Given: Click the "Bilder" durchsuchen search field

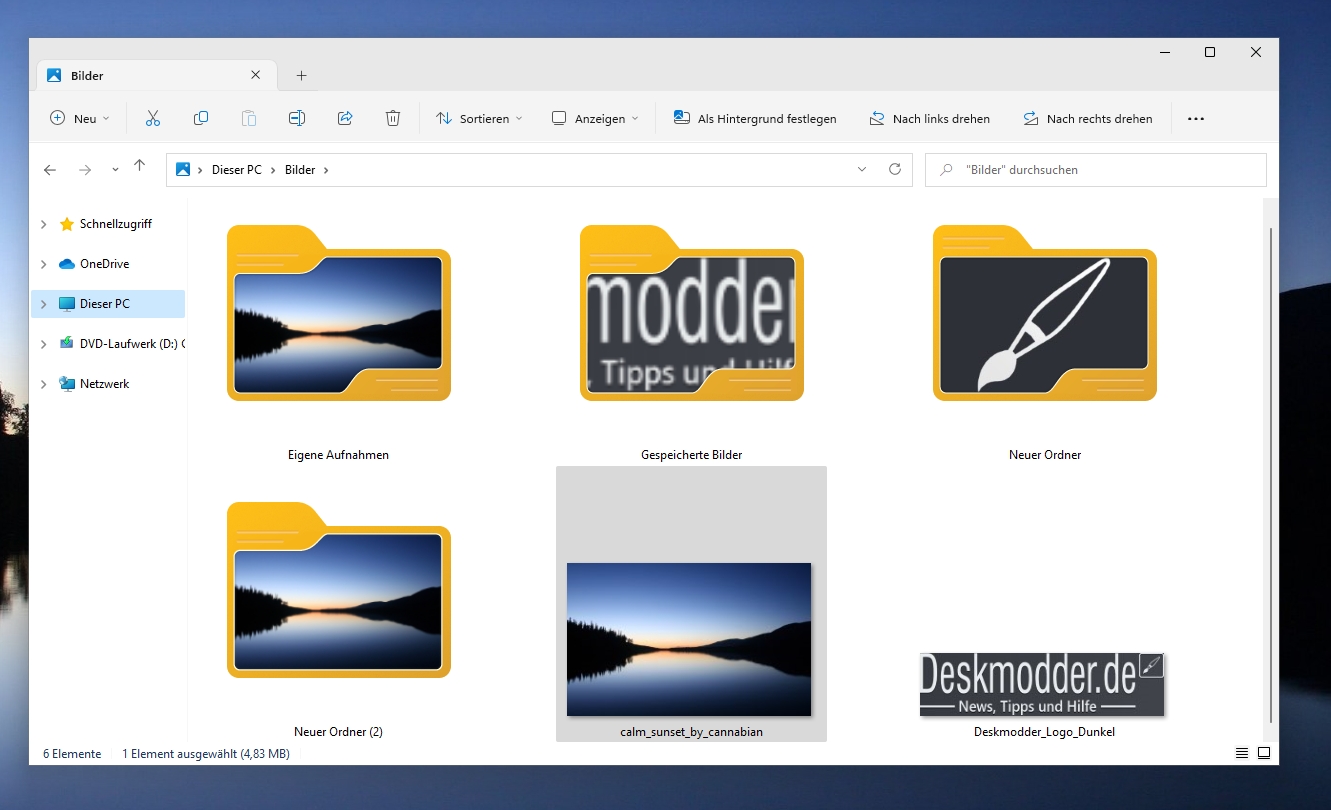Looking at the screenshot, I should 1096,170.
